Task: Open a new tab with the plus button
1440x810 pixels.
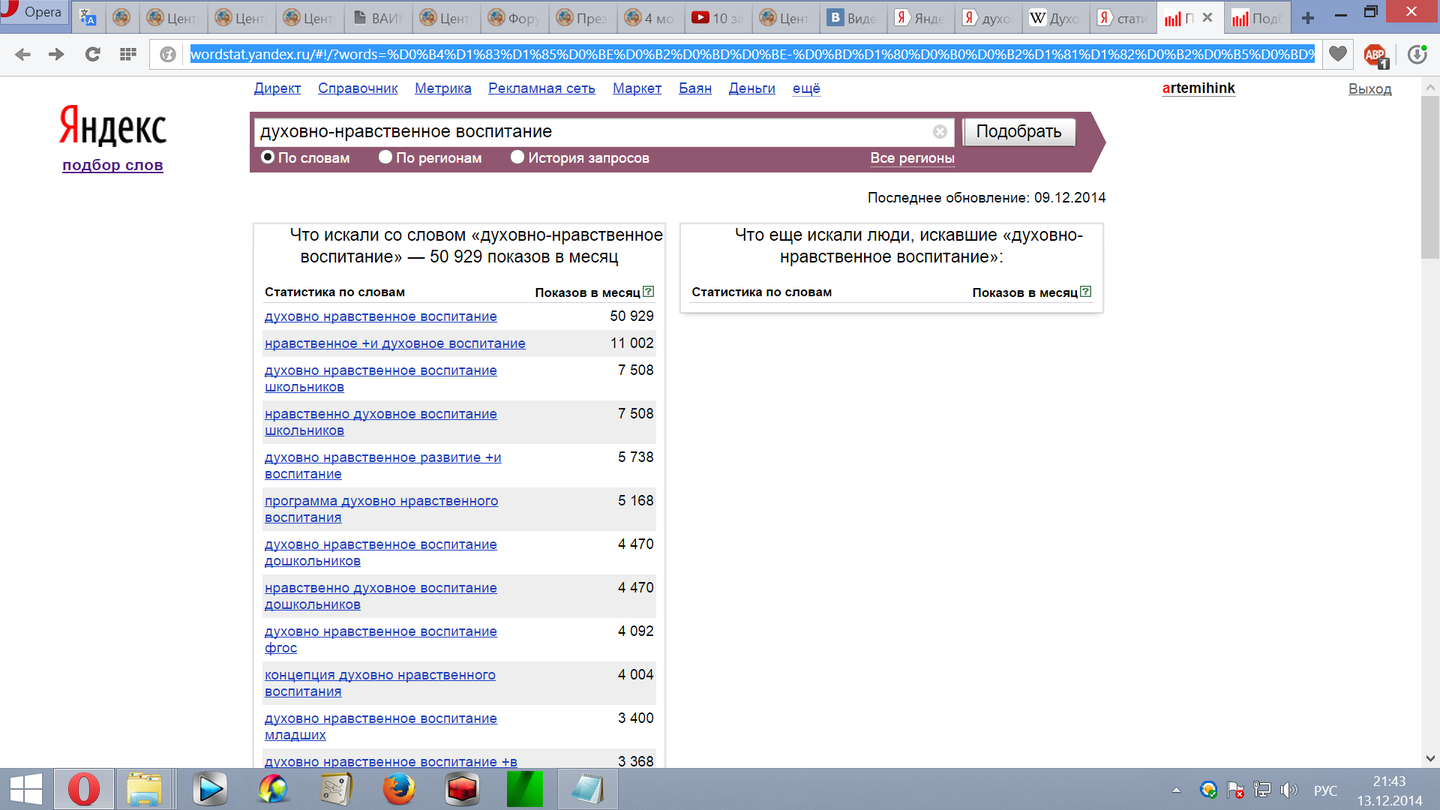Action: (x=1307, y=18)
